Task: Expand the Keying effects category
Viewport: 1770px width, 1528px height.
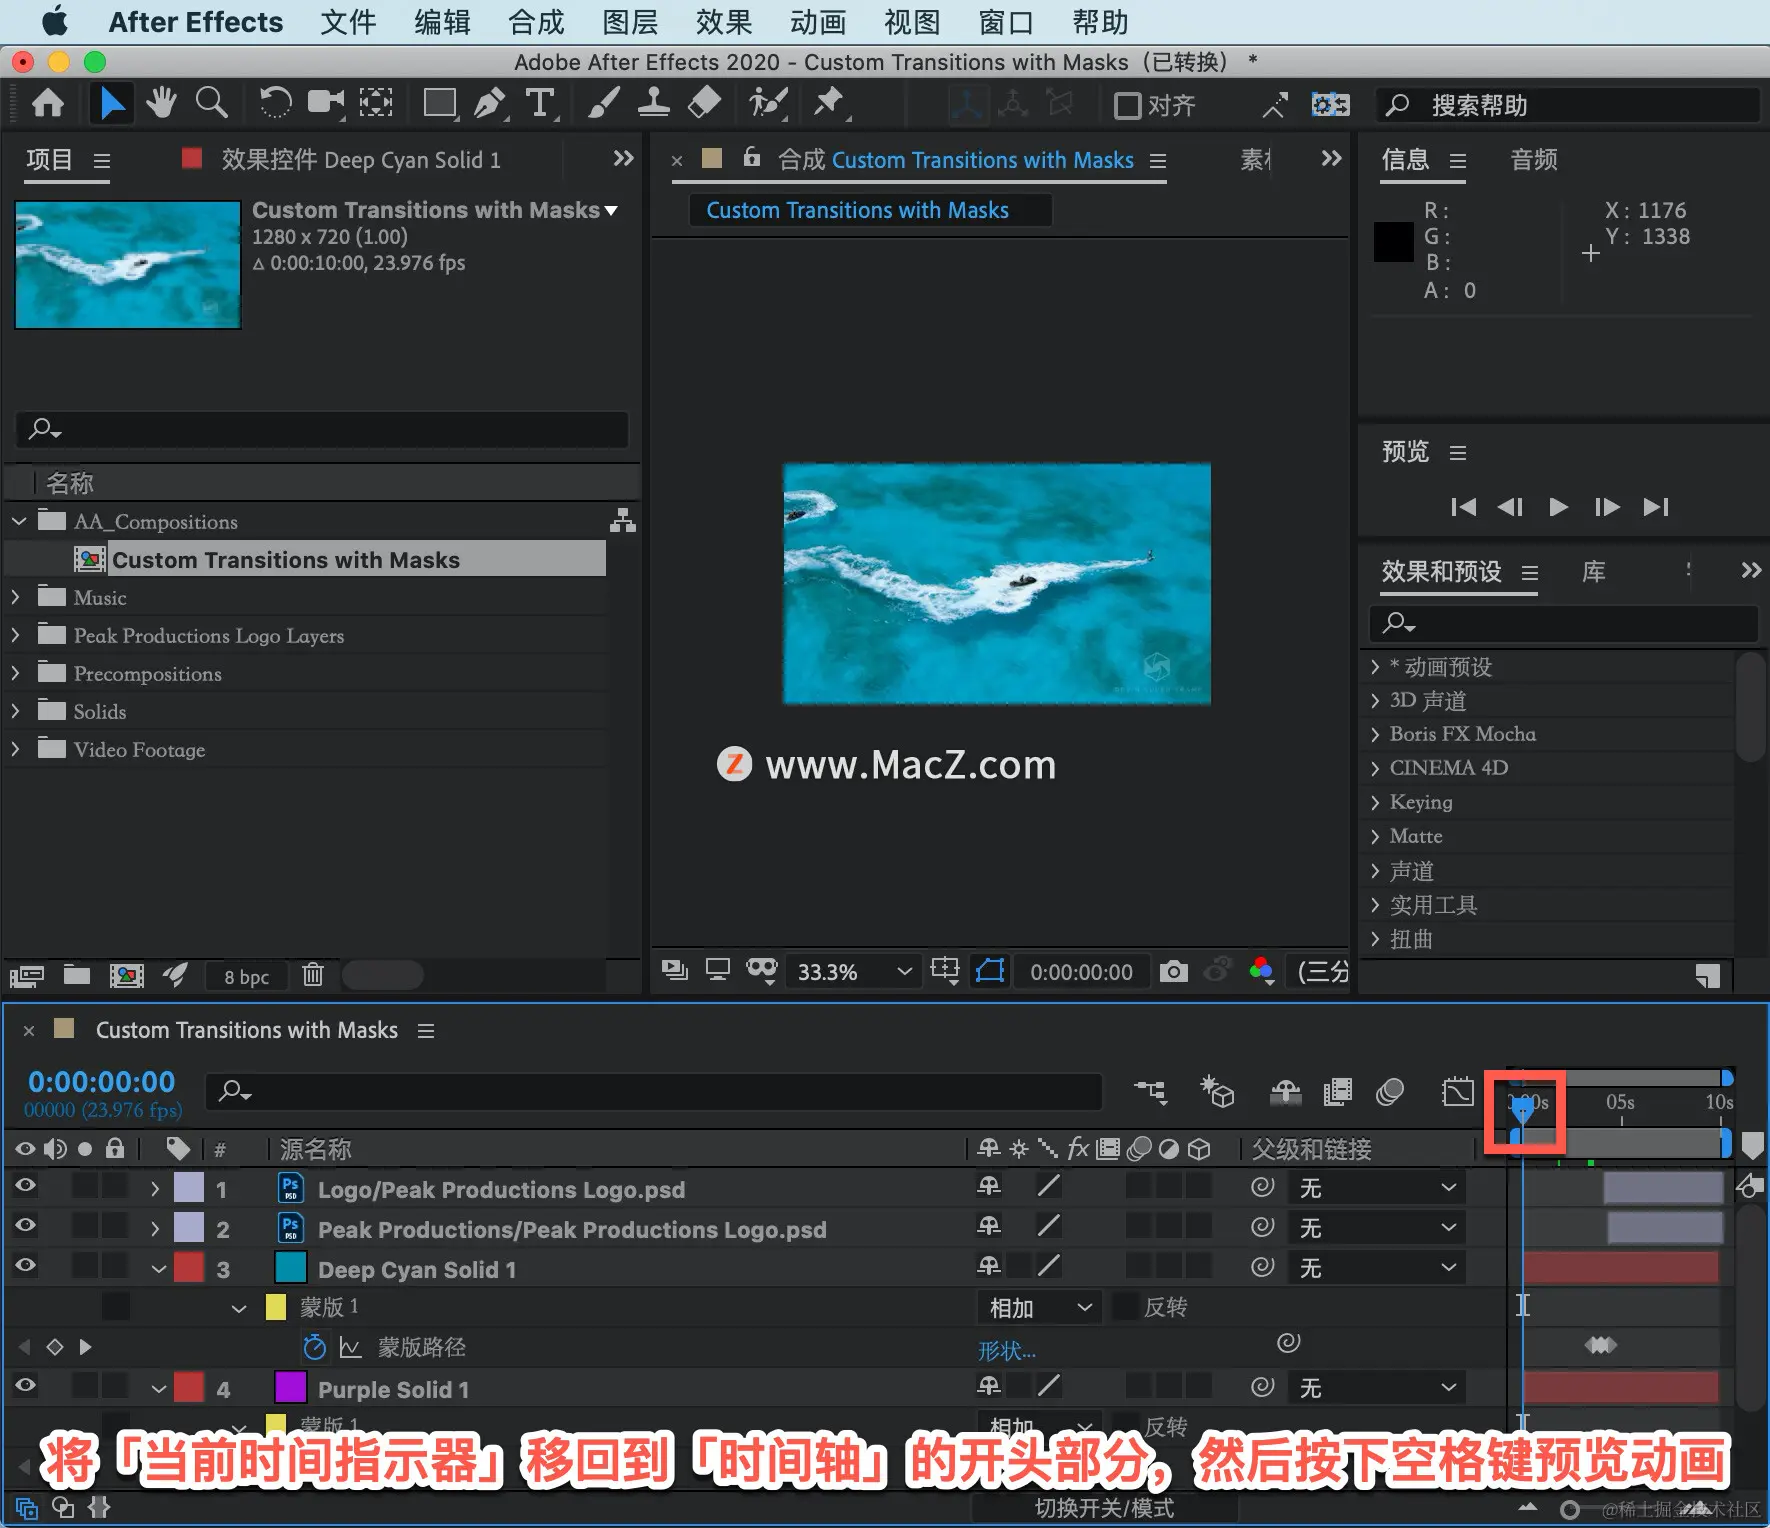Action: [1376, 802]
